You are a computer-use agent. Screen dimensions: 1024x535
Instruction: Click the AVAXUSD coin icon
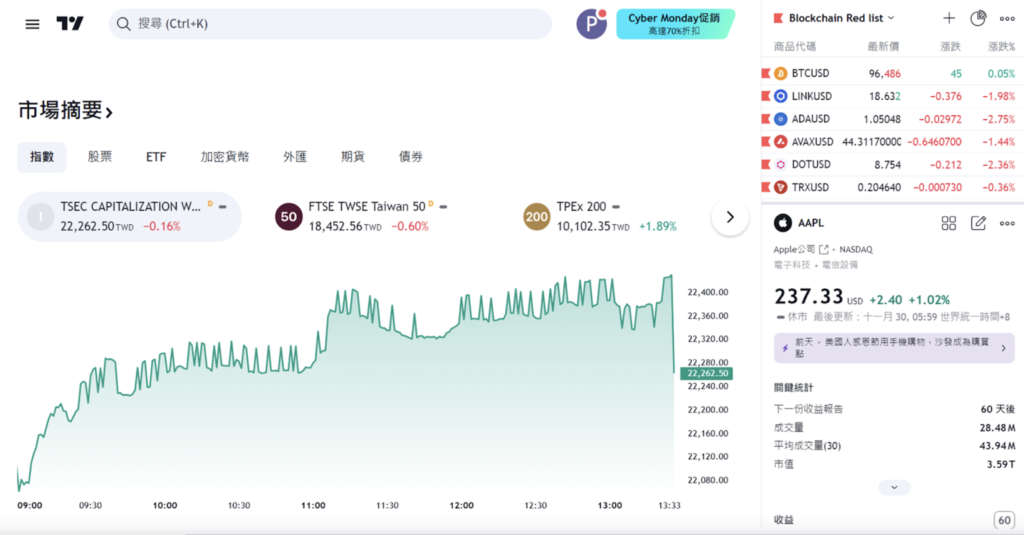780,142
